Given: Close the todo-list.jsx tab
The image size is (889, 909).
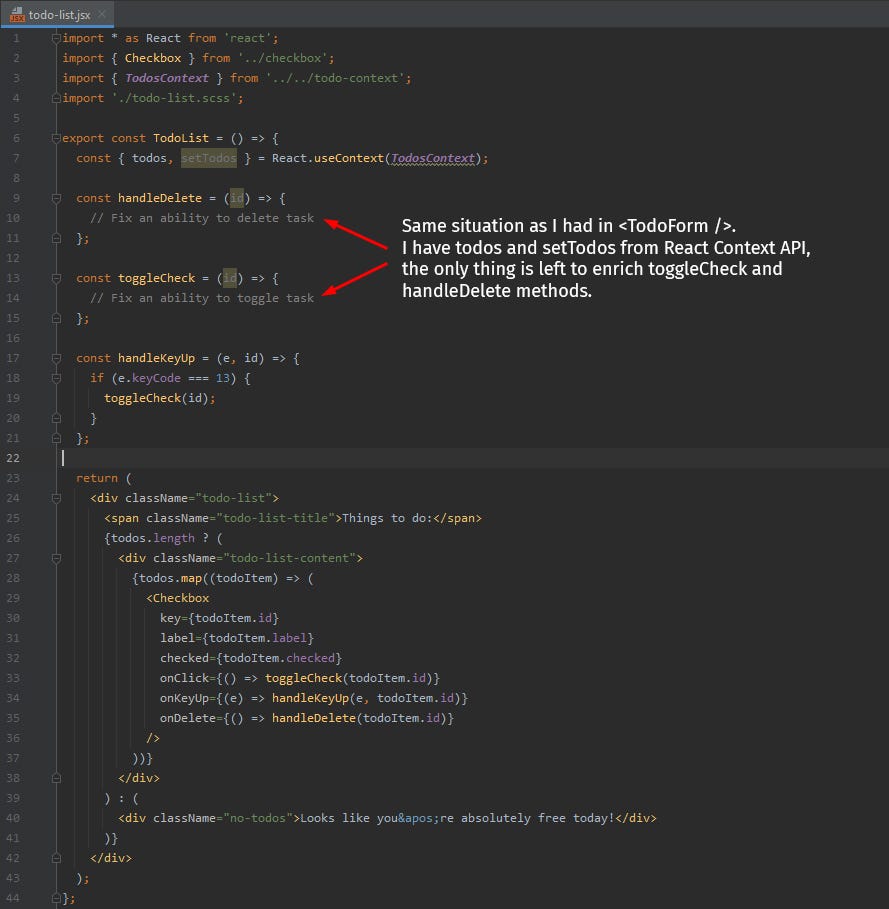Looking at the screenshot, I should [103, 15].
